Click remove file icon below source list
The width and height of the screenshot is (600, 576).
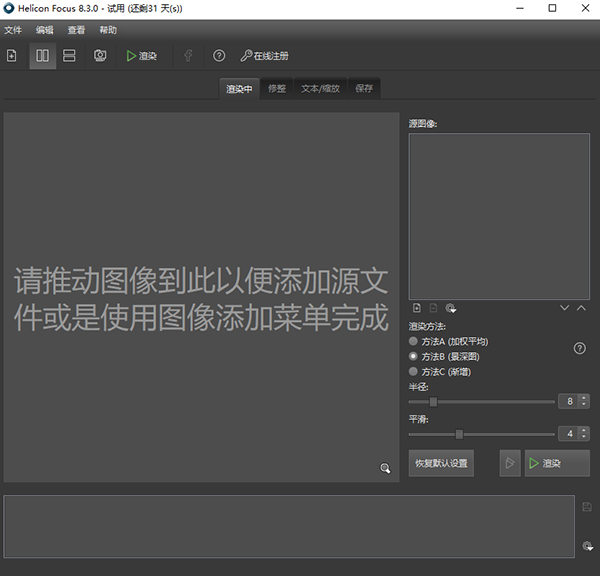tap(433, 308)
